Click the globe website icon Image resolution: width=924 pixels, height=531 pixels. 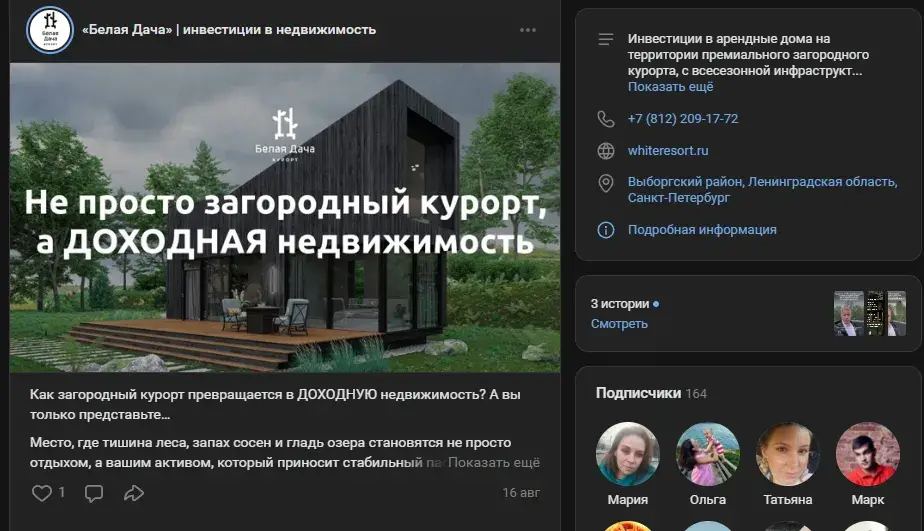click(x=606, y=151)
